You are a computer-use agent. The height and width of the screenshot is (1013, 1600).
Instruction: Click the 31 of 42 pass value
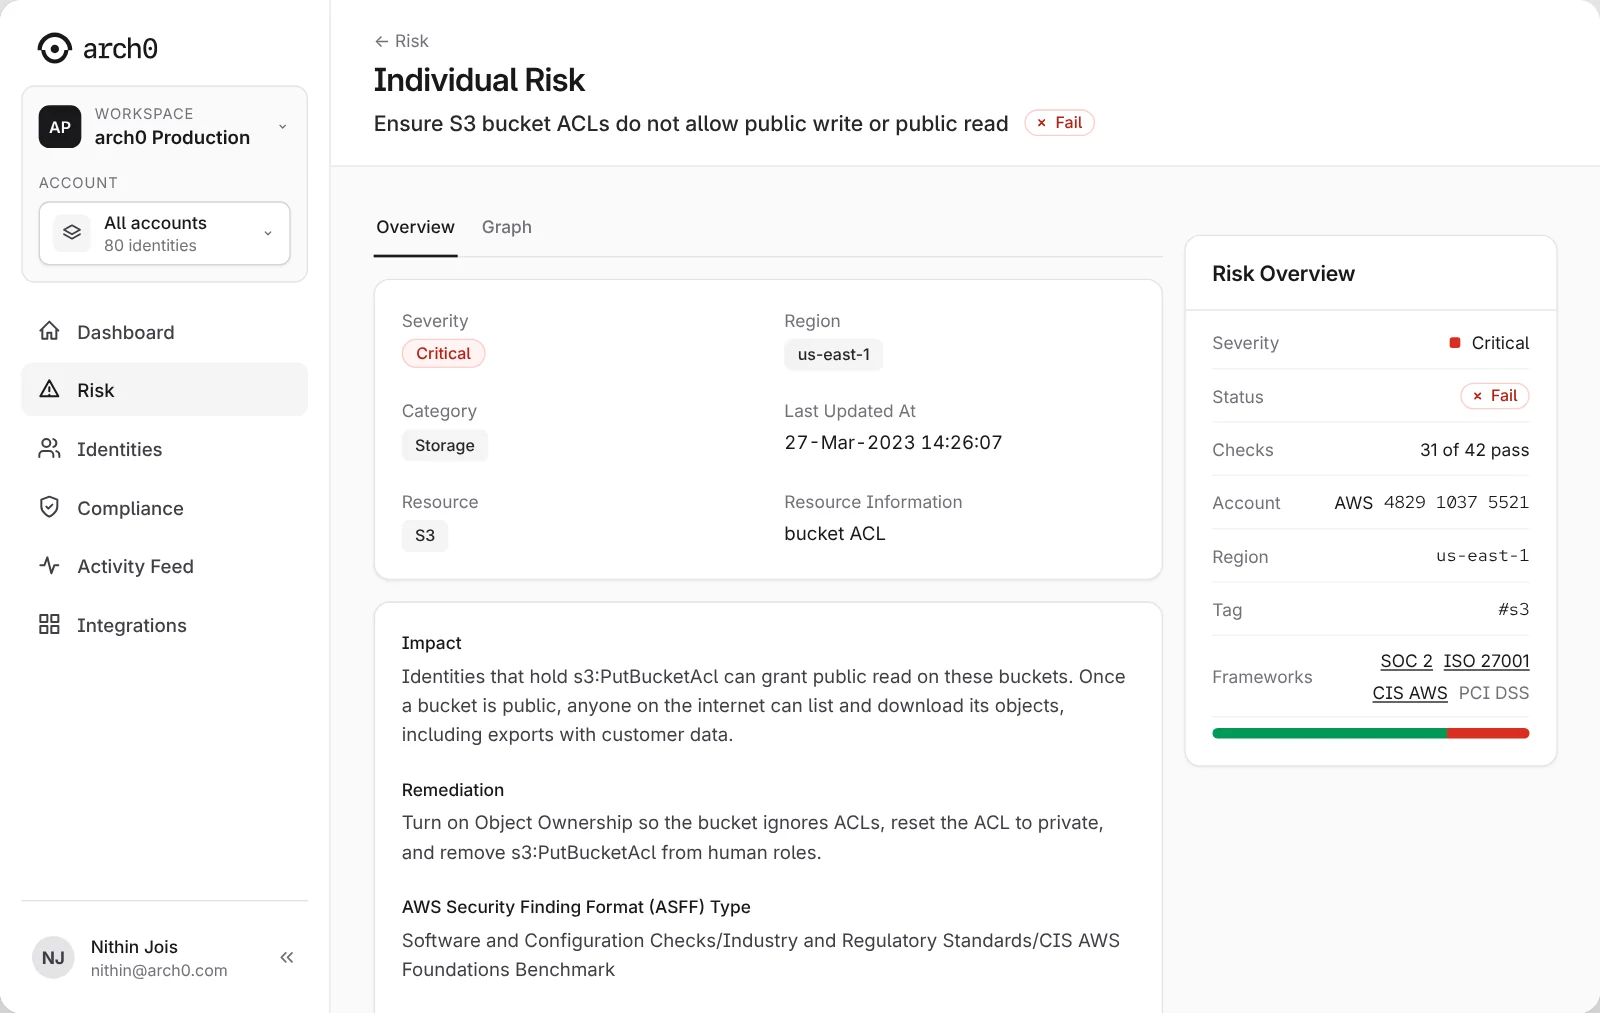[x=1474, y=450]
